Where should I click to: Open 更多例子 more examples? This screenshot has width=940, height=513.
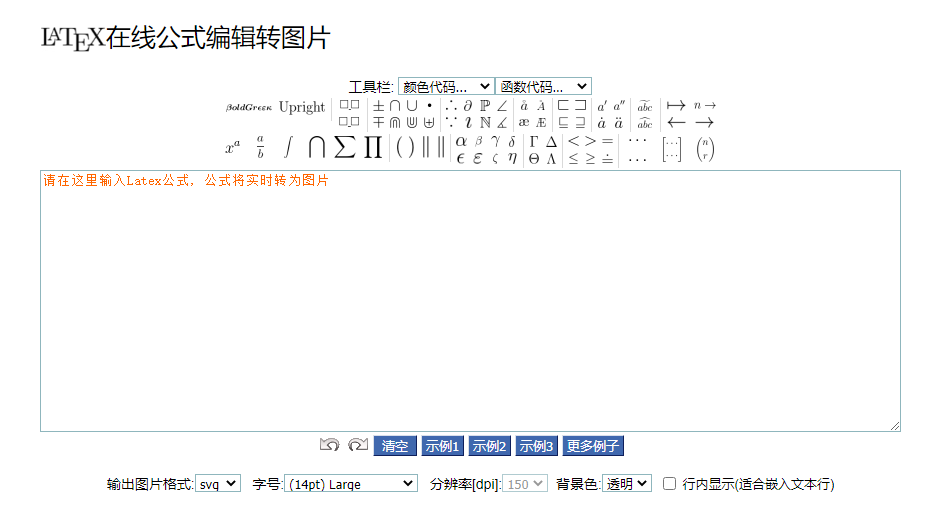pos(593,446)
